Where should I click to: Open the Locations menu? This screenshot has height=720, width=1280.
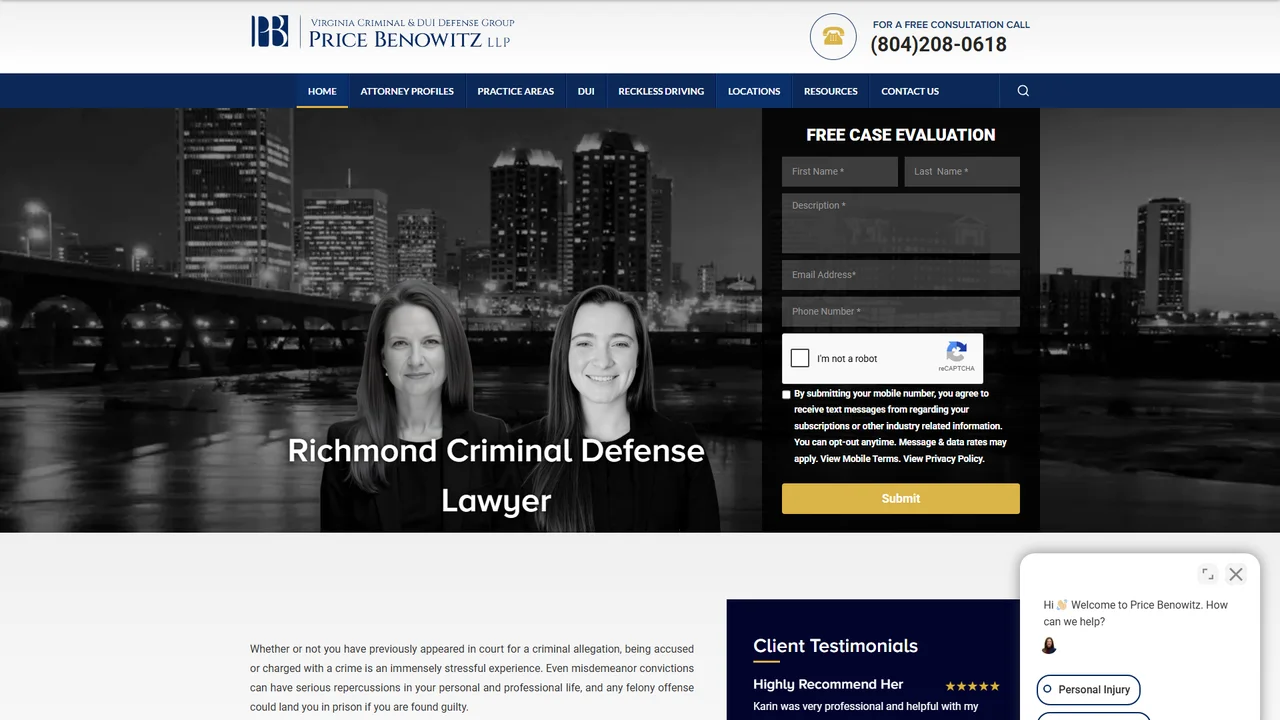coord(754,91)
